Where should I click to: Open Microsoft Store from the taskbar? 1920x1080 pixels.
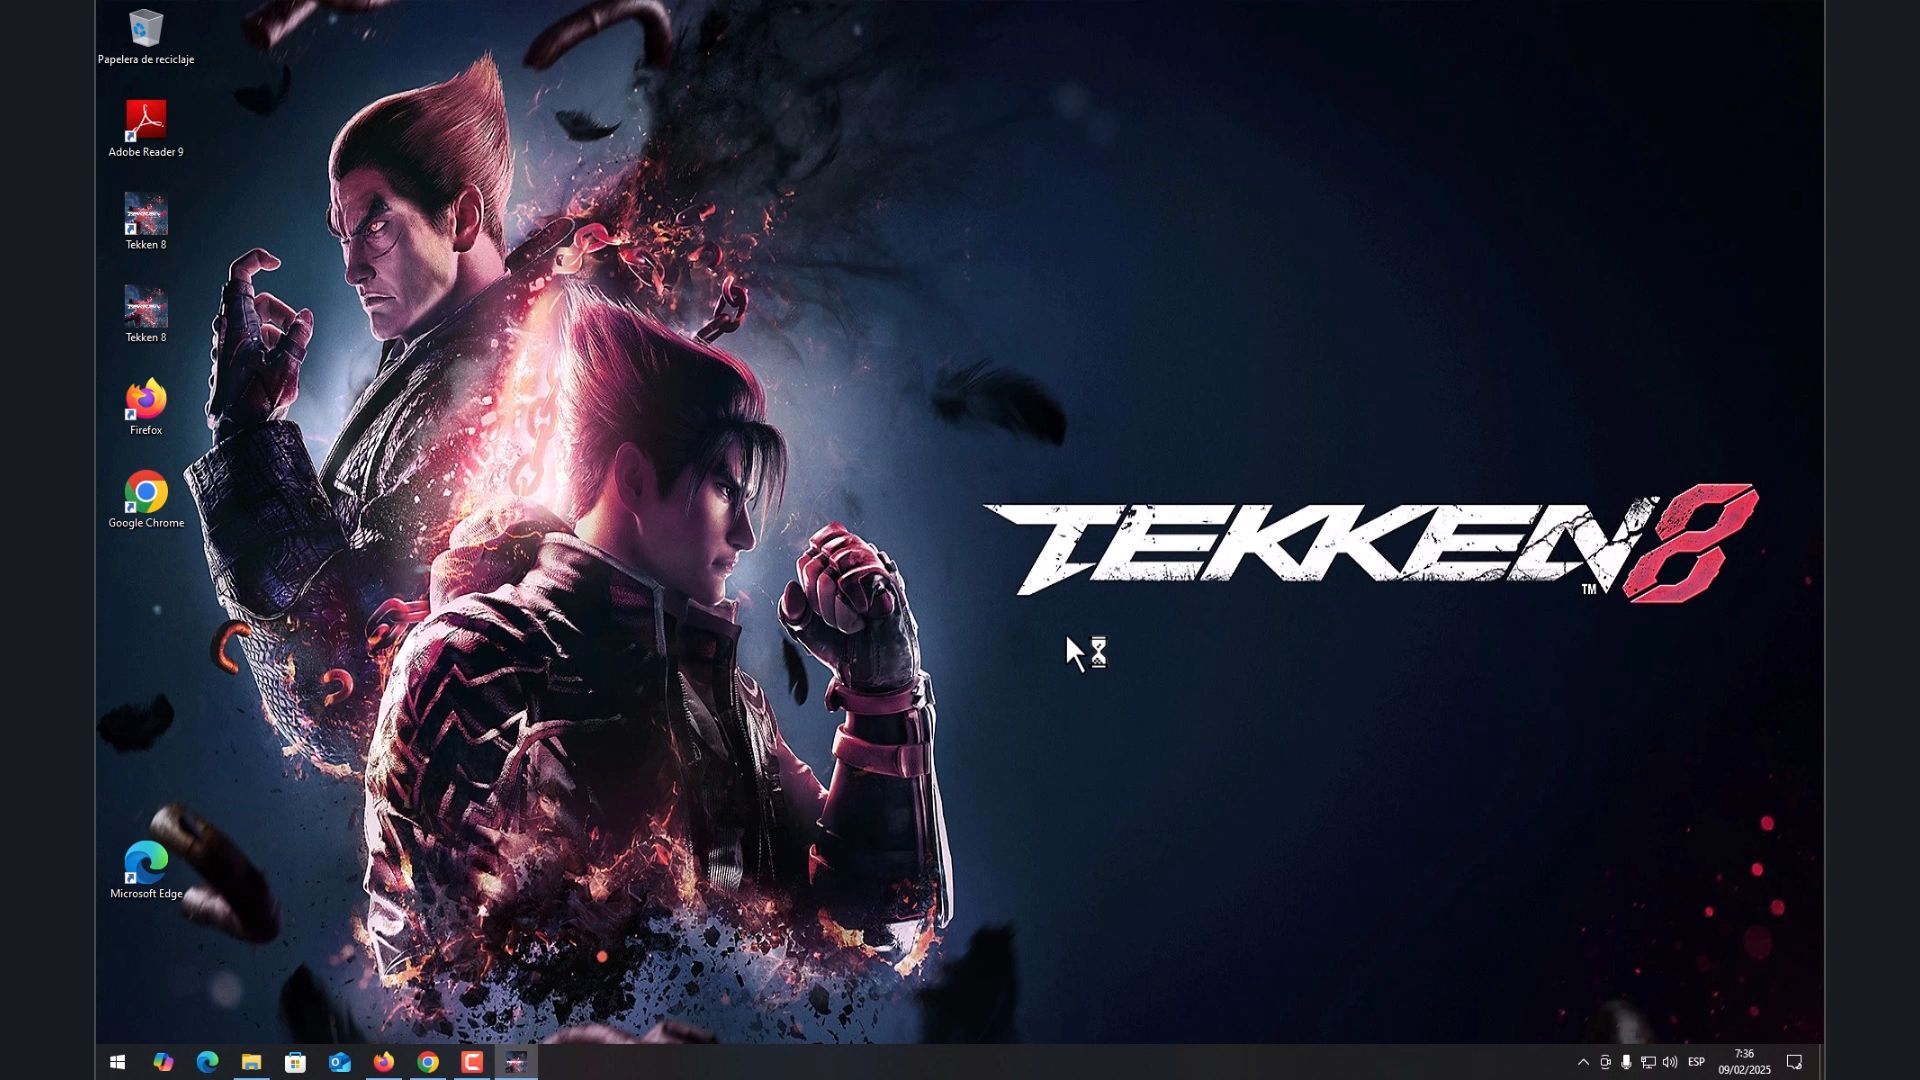click(295, 1062)
